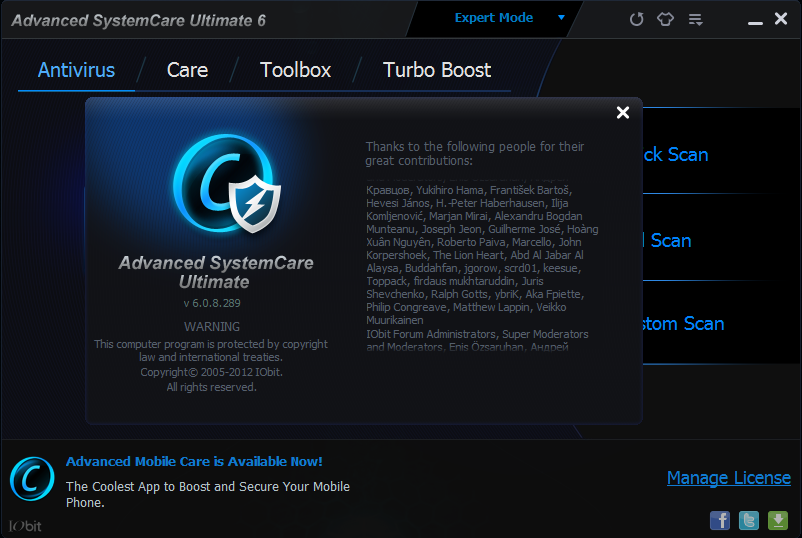Click 'The Coolest App to Boost' description text
This screenshot has width=802, height=538.
[208, 494]
